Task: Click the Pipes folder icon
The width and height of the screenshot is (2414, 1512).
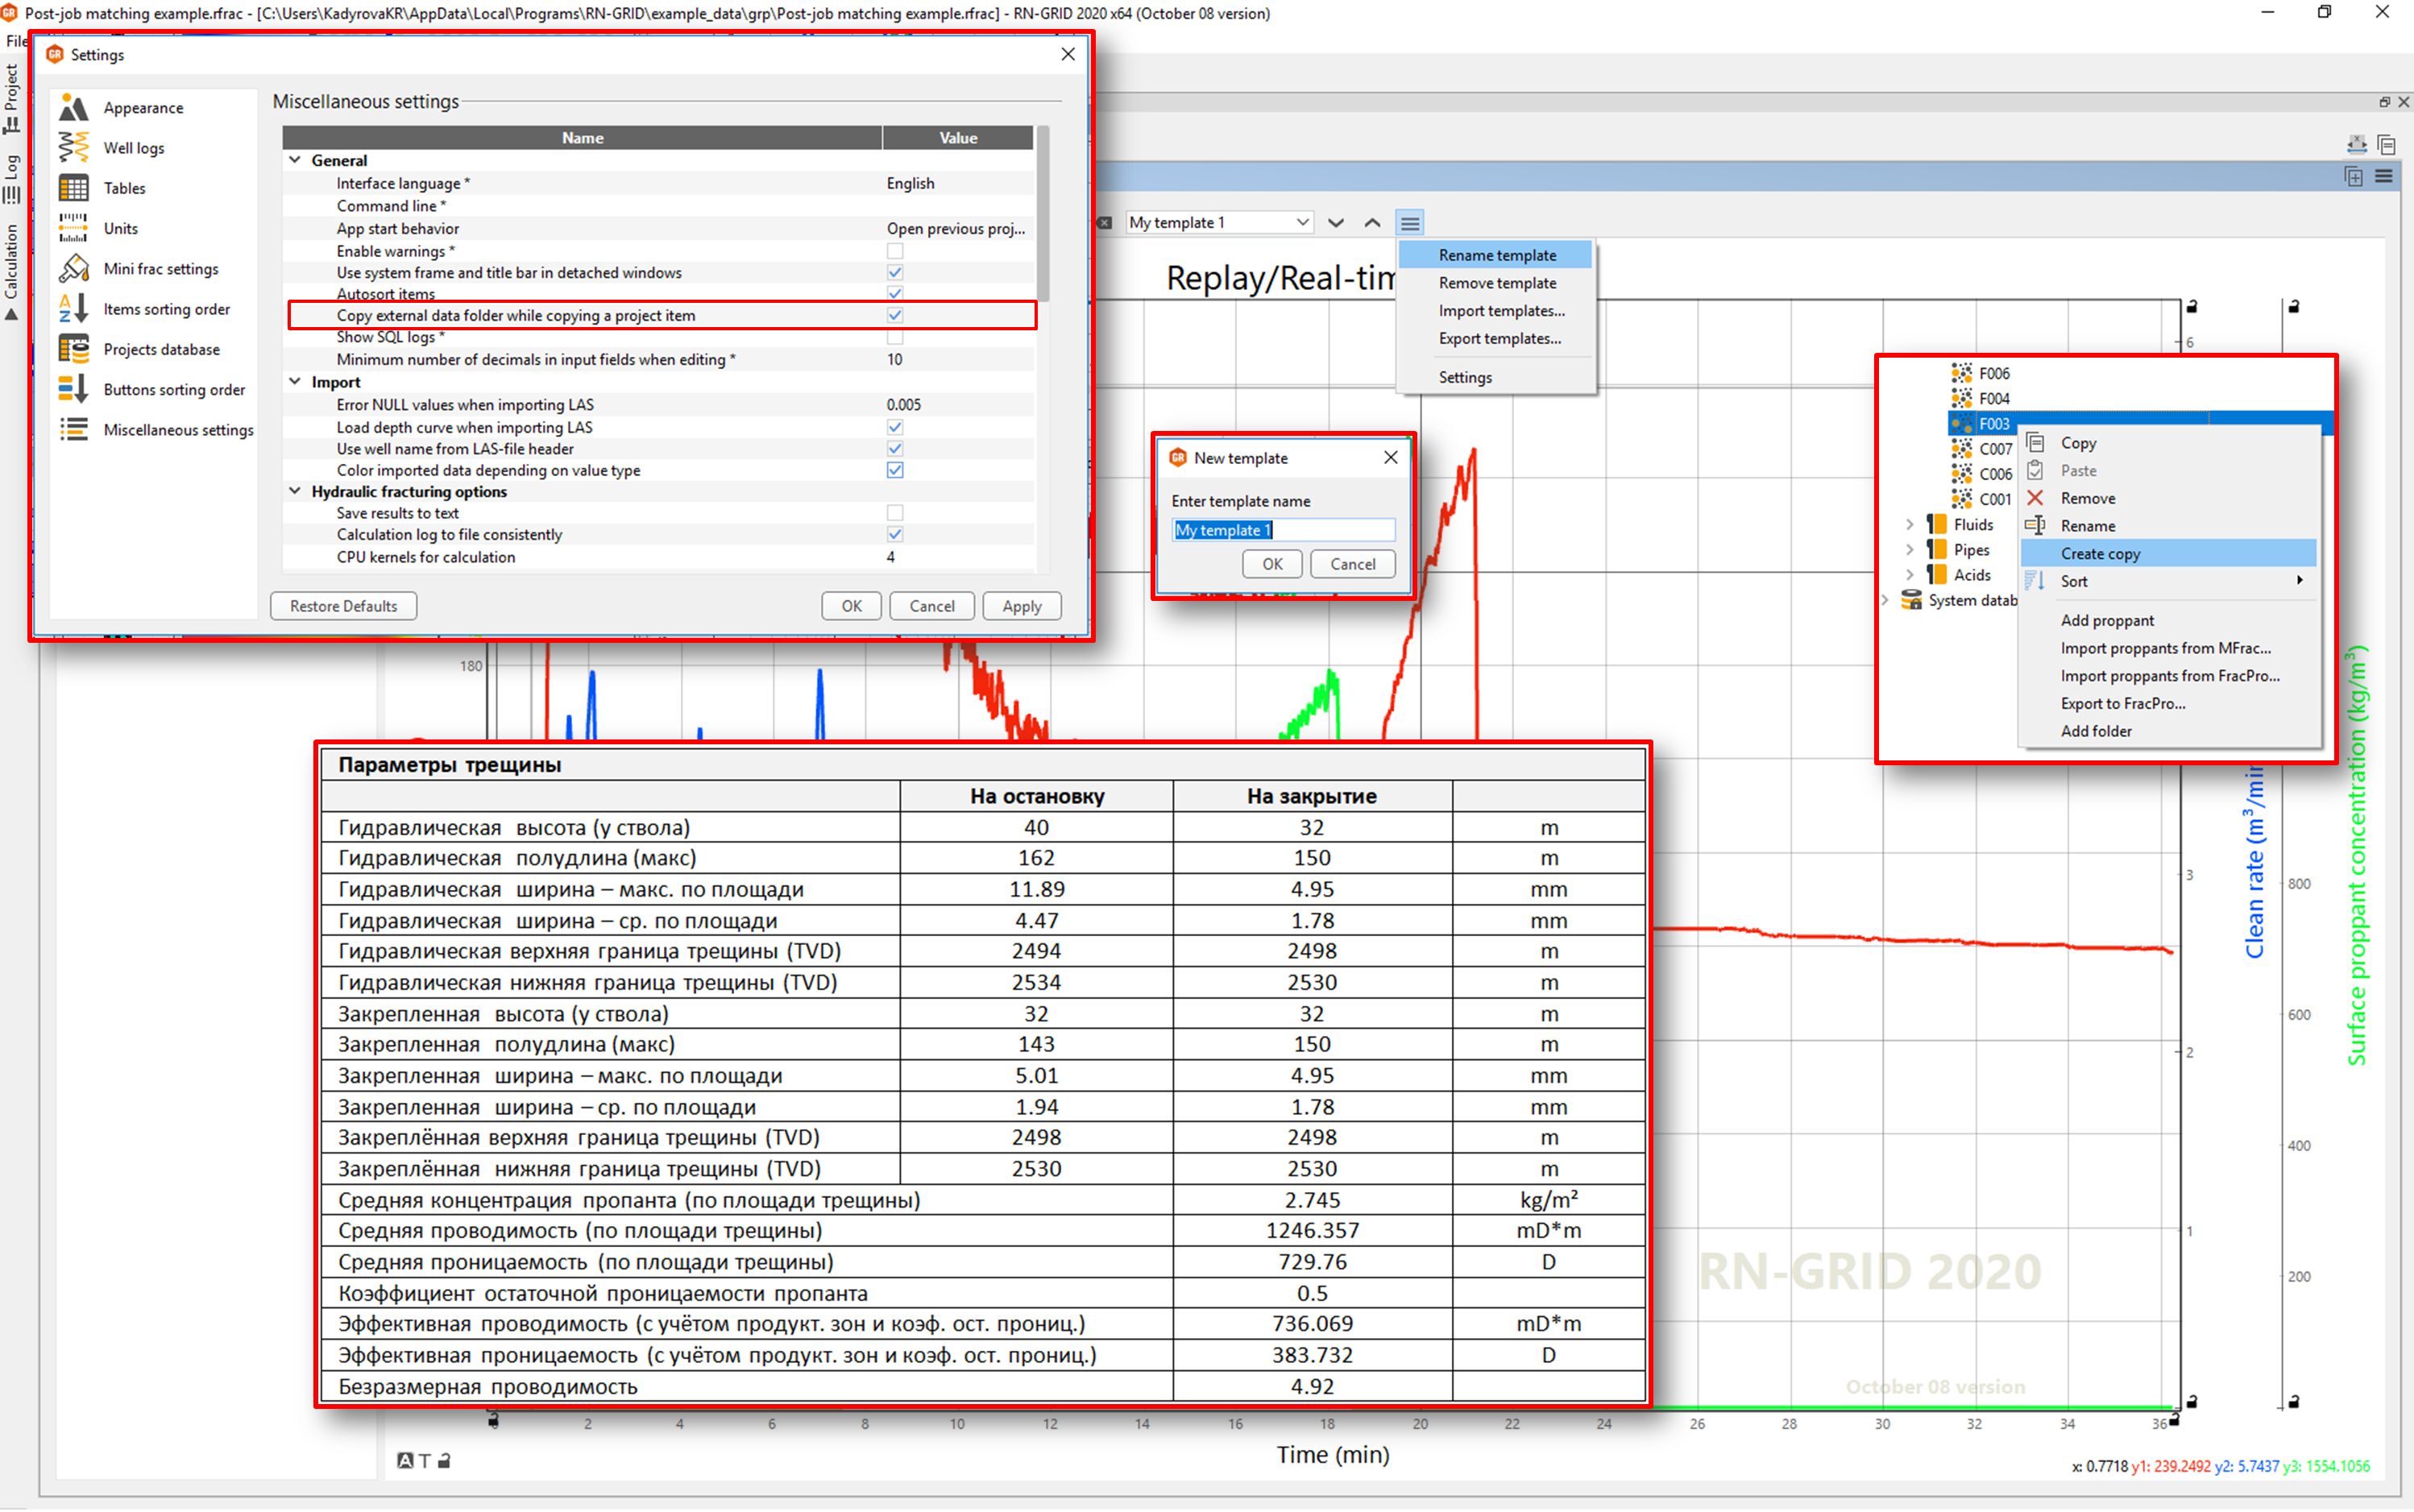Action: coord(1937,549)
